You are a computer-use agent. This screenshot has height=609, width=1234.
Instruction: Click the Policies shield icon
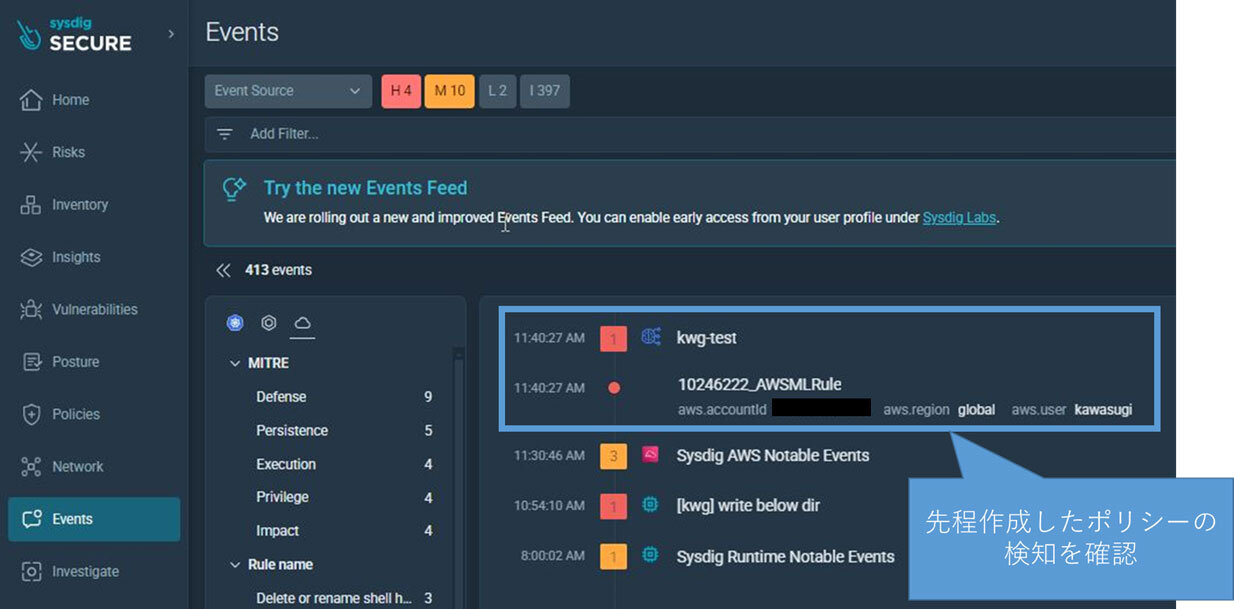[x=31, y=414]
